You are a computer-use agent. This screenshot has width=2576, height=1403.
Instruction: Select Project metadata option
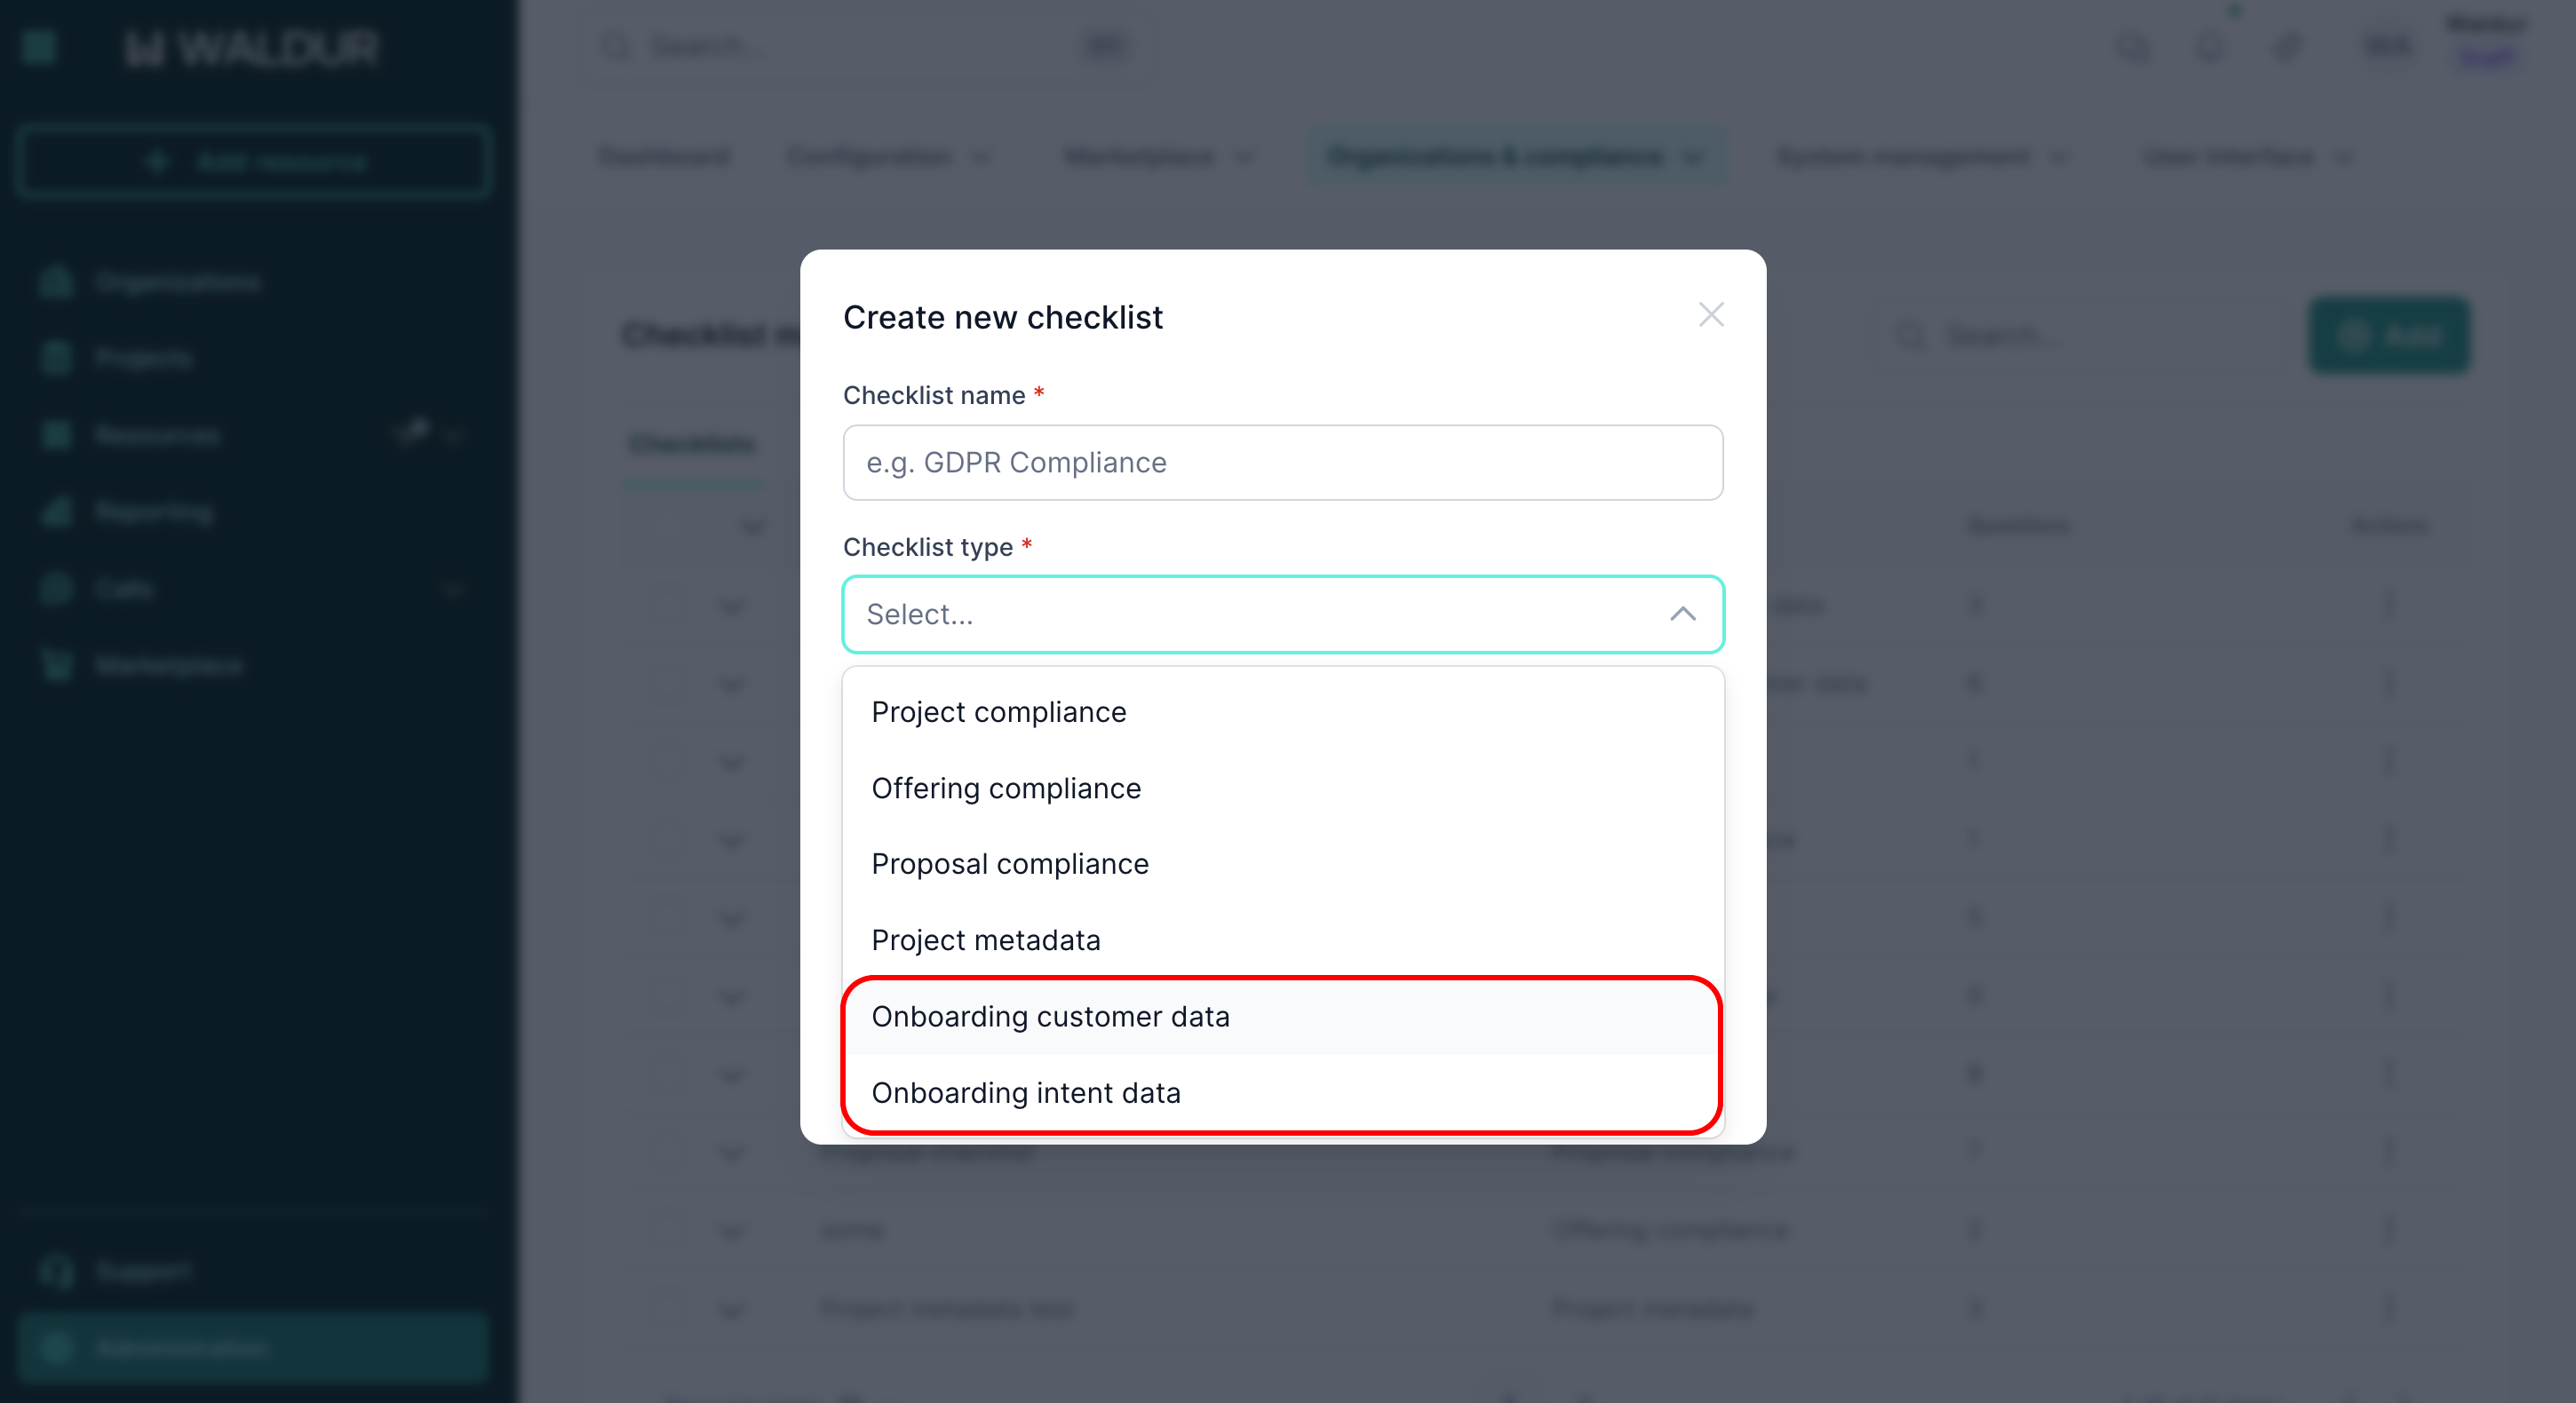pos(985,940)
